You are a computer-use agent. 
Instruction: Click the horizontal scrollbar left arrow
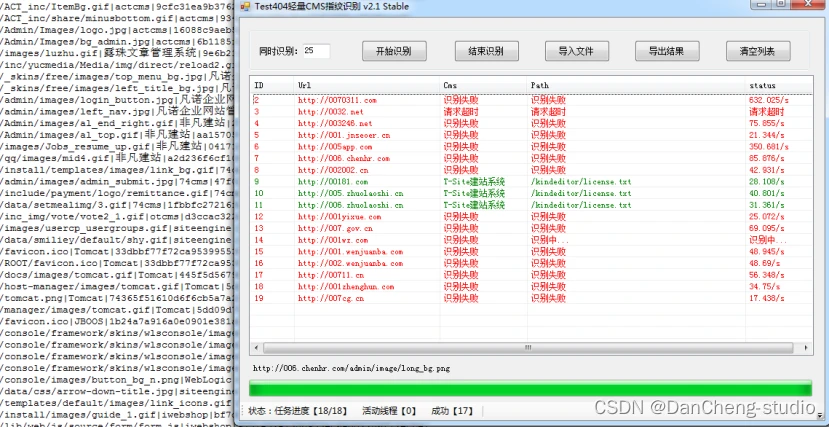click(256, 349)
